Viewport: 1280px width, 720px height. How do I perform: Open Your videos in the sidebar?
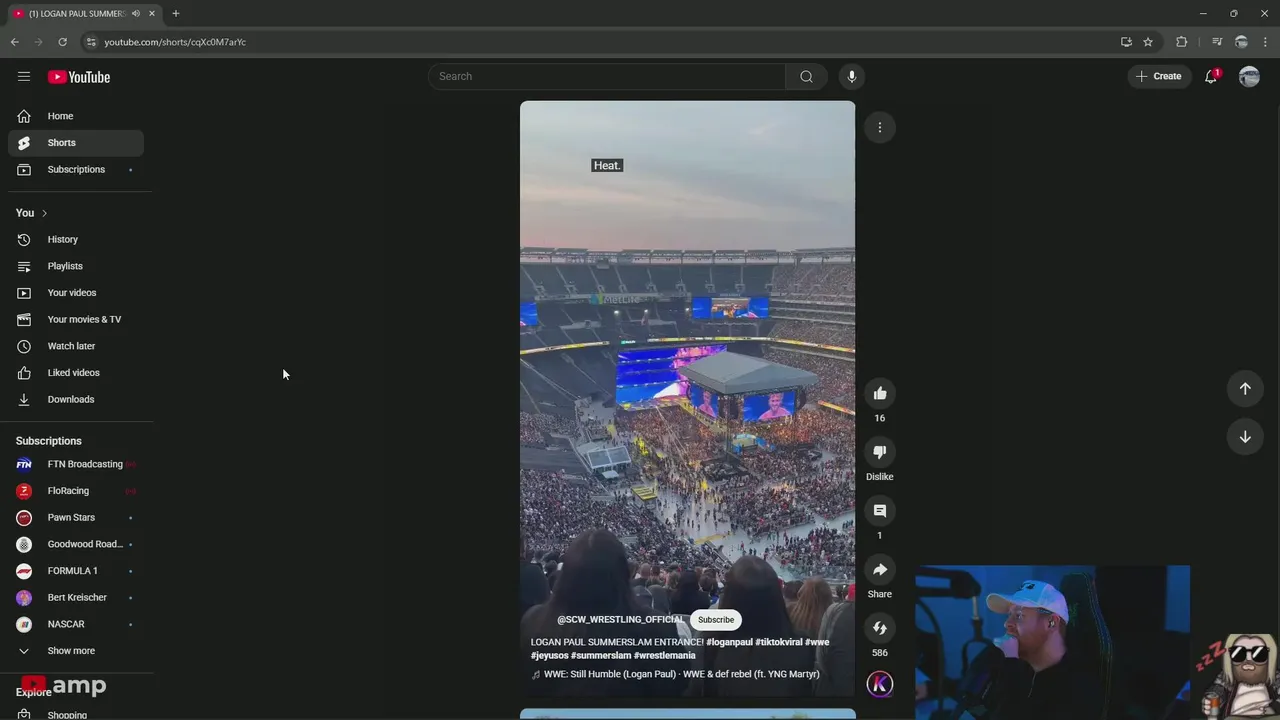[x=76, y=293]
